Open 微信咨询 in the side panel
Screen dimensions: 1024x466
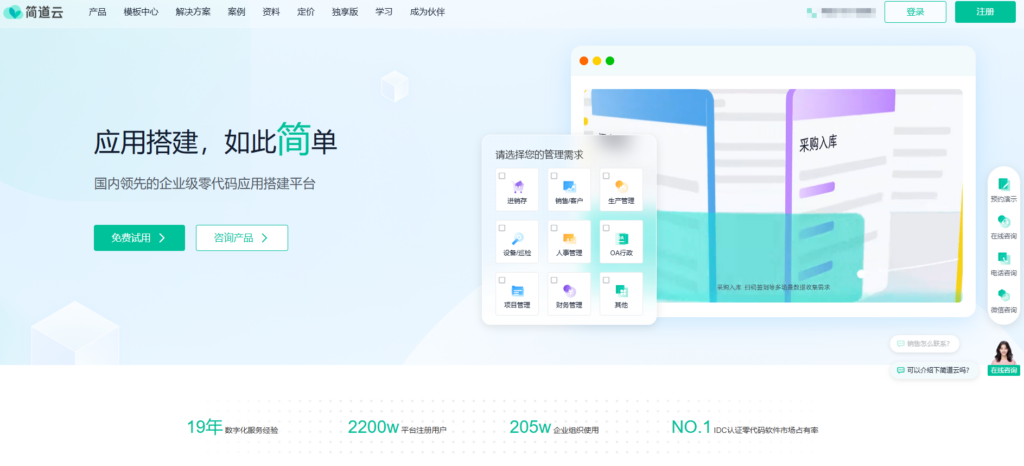click(x=1004, y=301)
